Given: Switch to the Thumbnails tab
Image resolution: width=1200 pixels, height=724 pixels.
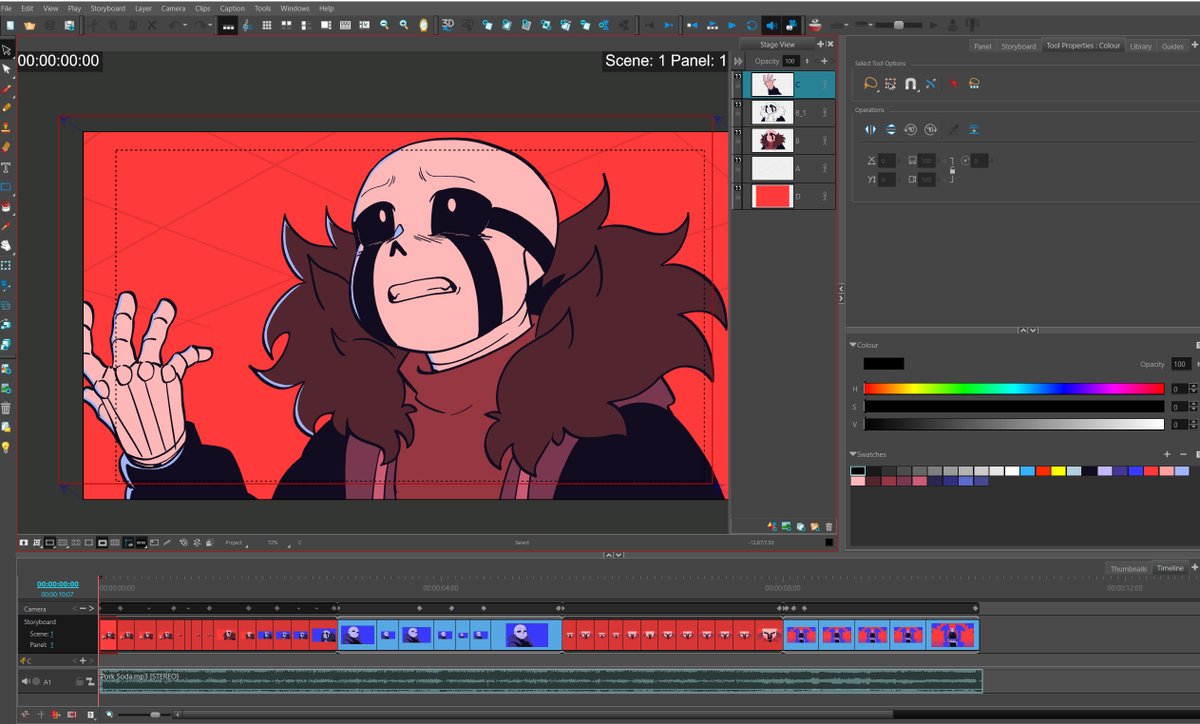Looking at the screenshot, I should pyautogui.click(x=1128, y=568).
